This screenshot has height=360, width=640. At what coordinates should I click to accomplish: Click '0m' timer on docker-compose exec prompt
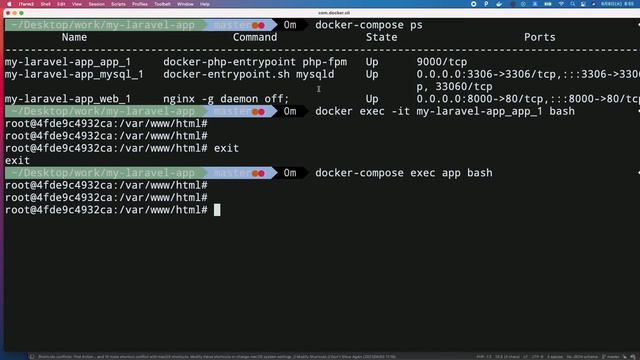(x=290, y=173)
